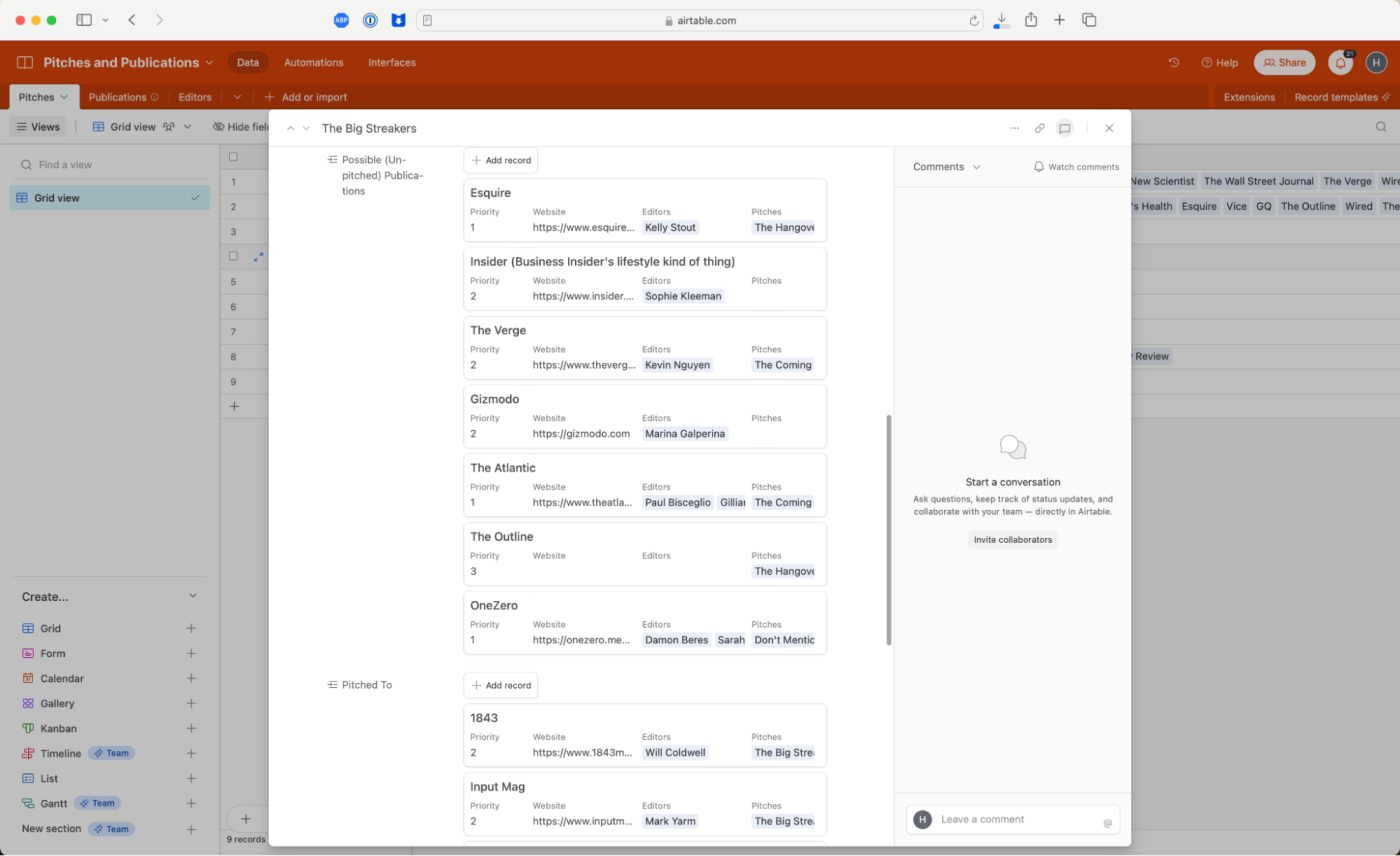Click the Share button
Screen dimensions: 1400x856
coord(1284,62)
